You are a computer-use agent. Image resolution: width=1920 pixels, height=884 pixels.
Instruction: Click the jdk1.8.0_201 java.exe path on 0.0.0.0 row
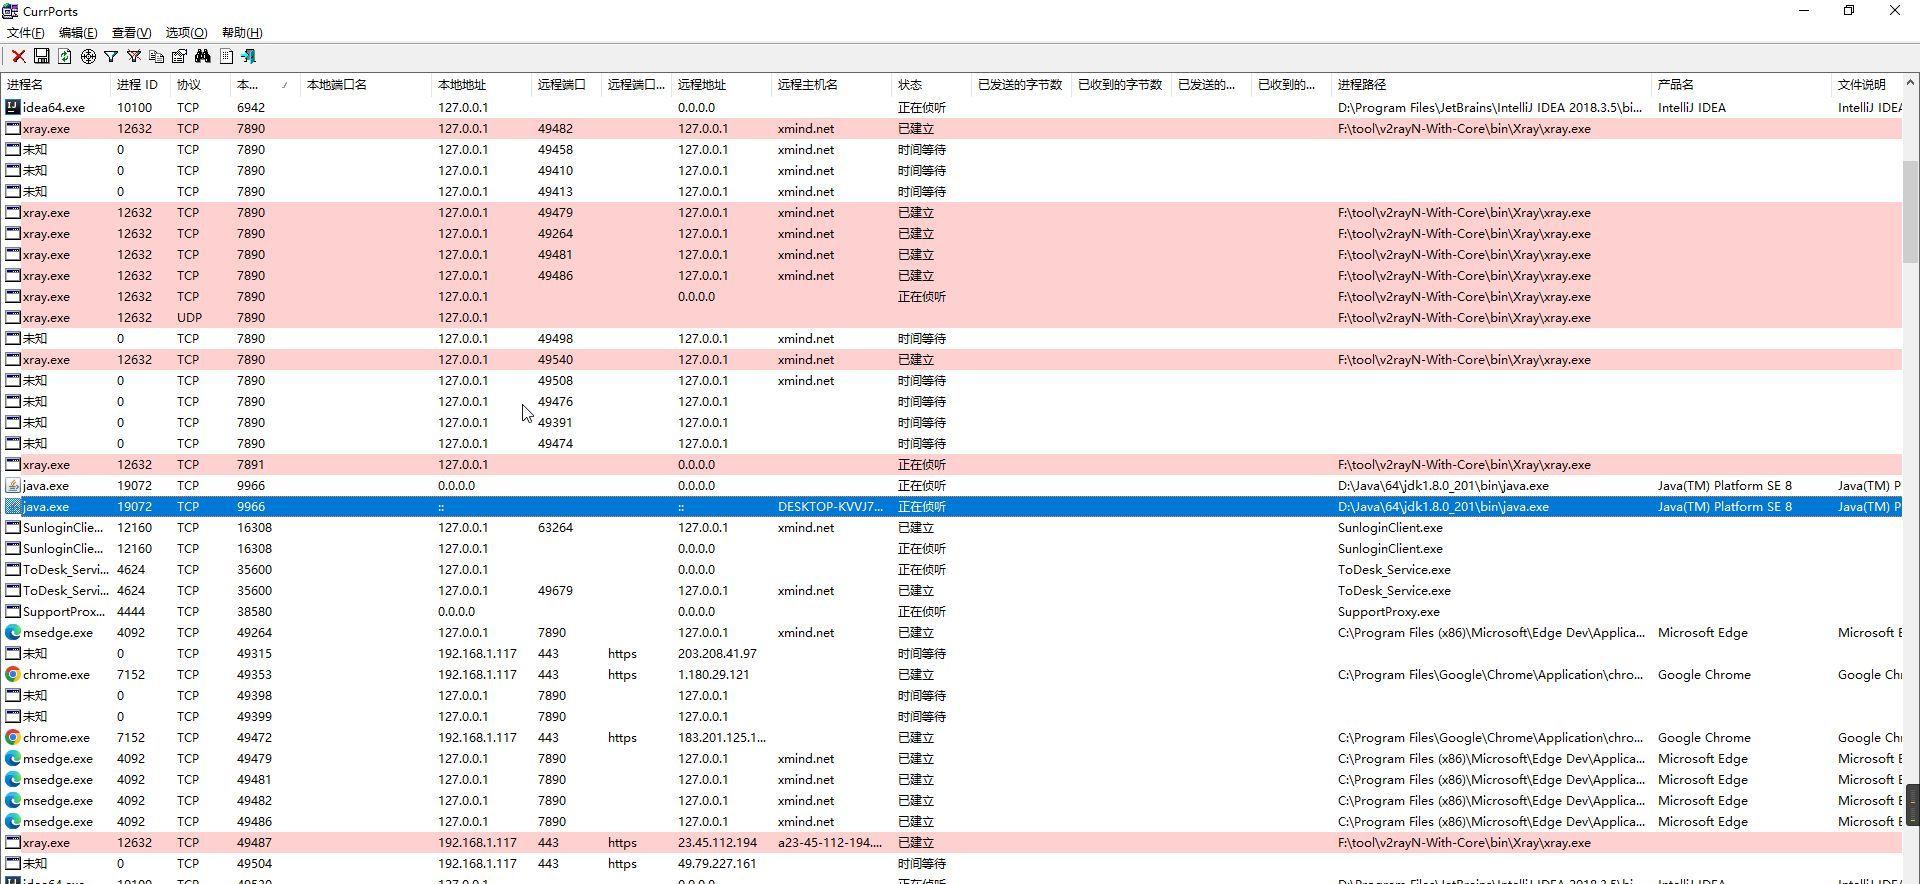point(1443,485)
